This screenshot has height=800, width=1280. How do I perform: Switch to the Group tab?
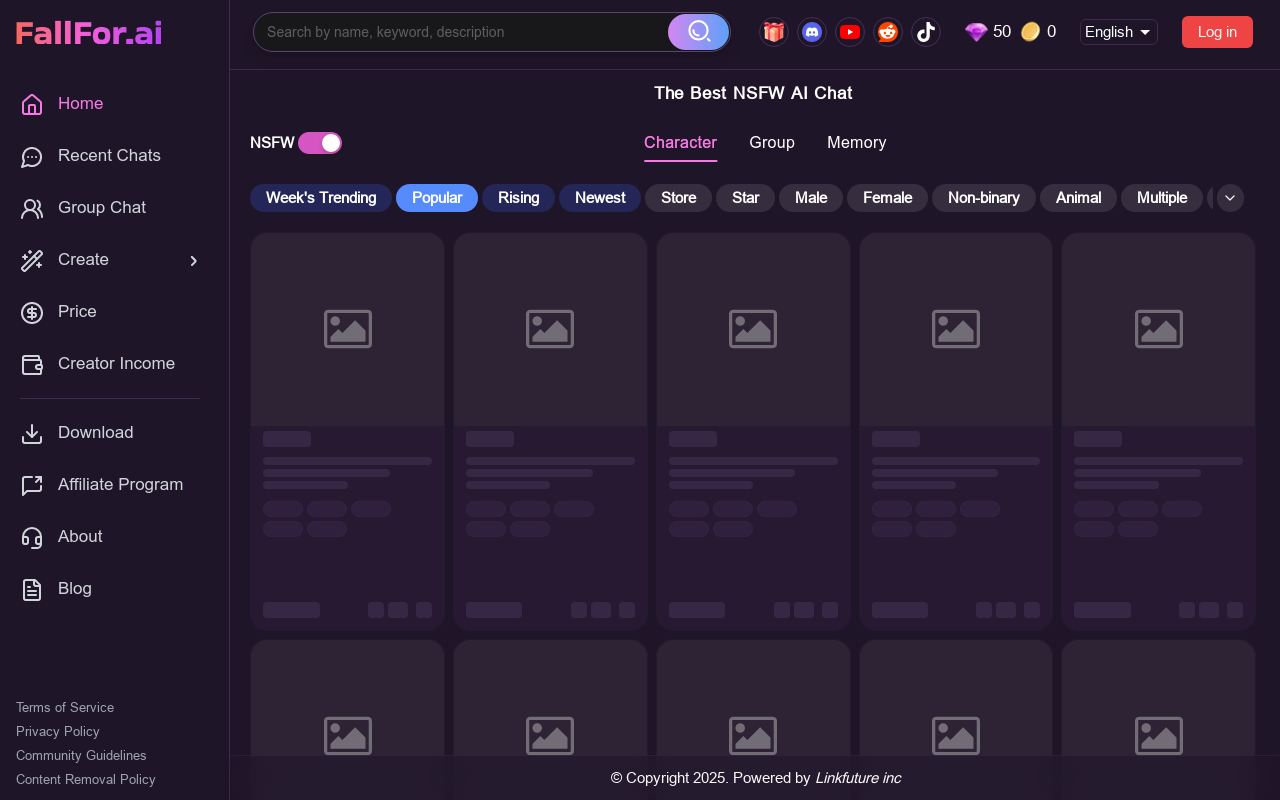pos(772,143)
